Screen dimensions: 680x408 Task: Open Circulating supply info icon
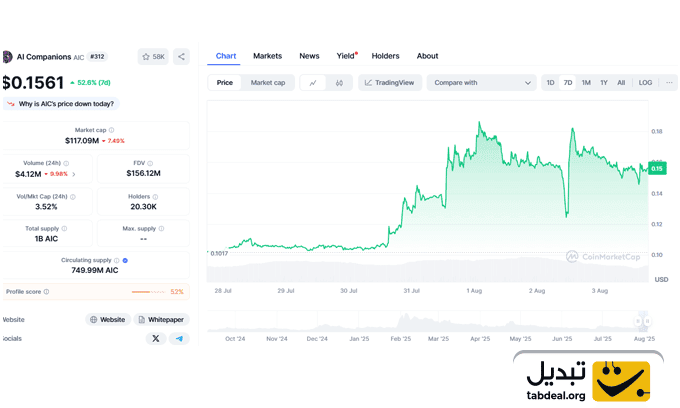(x=117, y=261)
